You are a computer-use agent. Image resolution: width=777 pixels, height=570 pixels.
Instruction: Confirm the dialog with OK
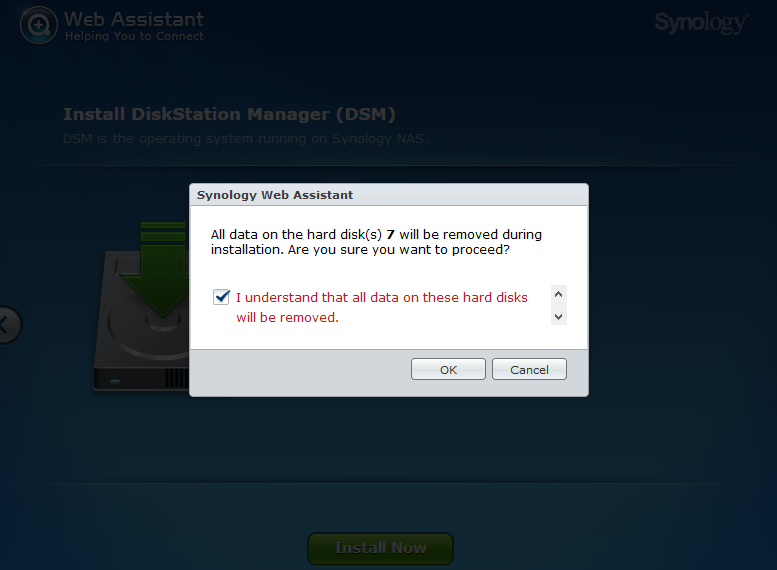[448, 369]
